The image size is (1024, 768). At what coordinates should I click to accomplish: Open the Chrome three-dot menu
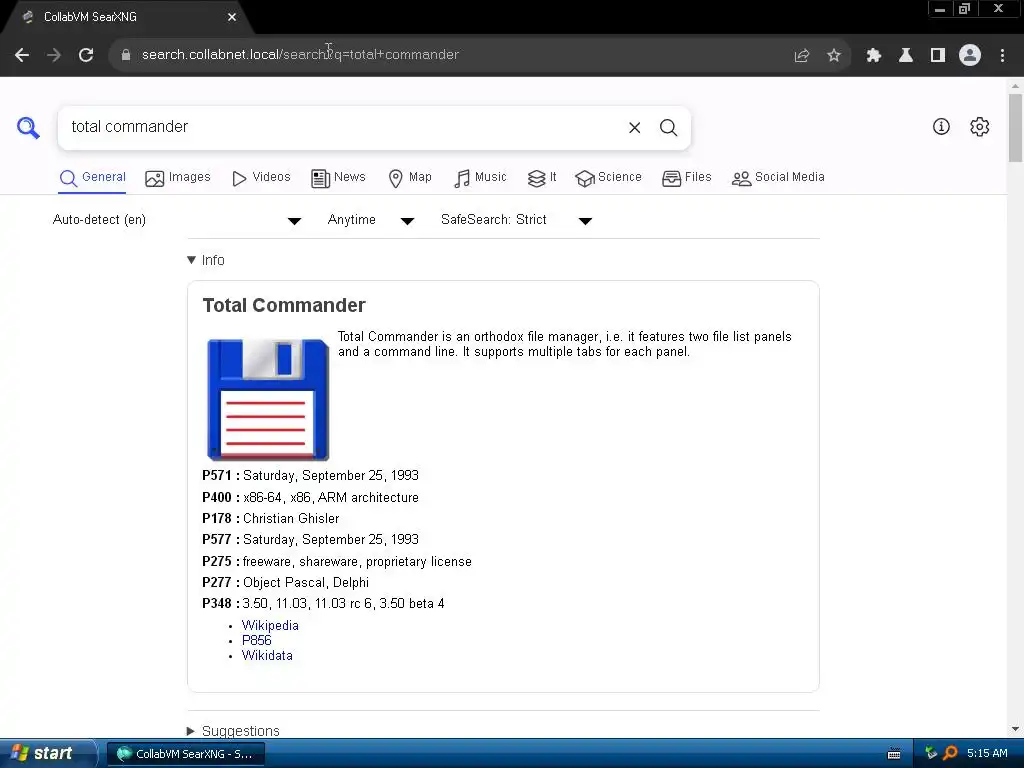[x=1002, y=56]
